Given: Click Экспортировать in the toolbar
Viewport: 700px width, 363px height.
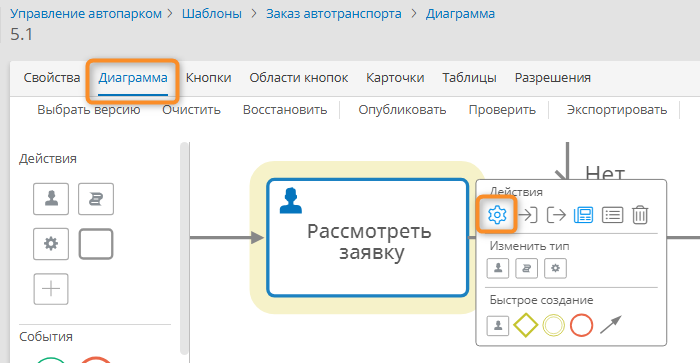Looking at the screenshot, I should [x=617, y=110].
